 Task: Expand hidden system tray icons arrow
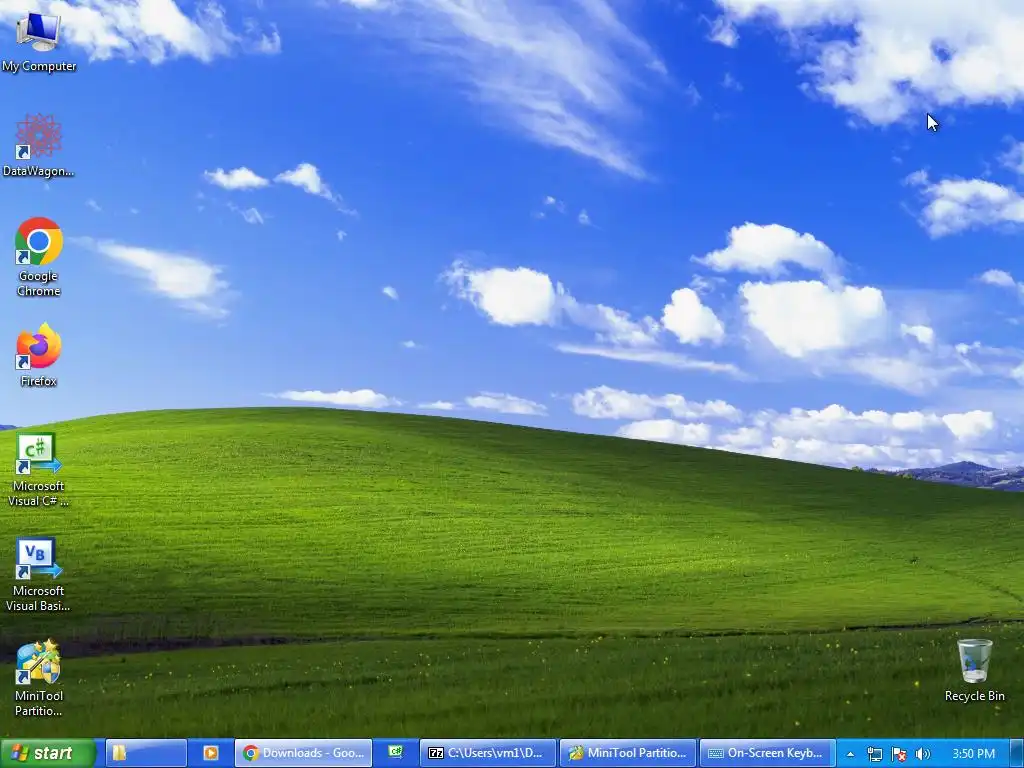coord(850,754)
